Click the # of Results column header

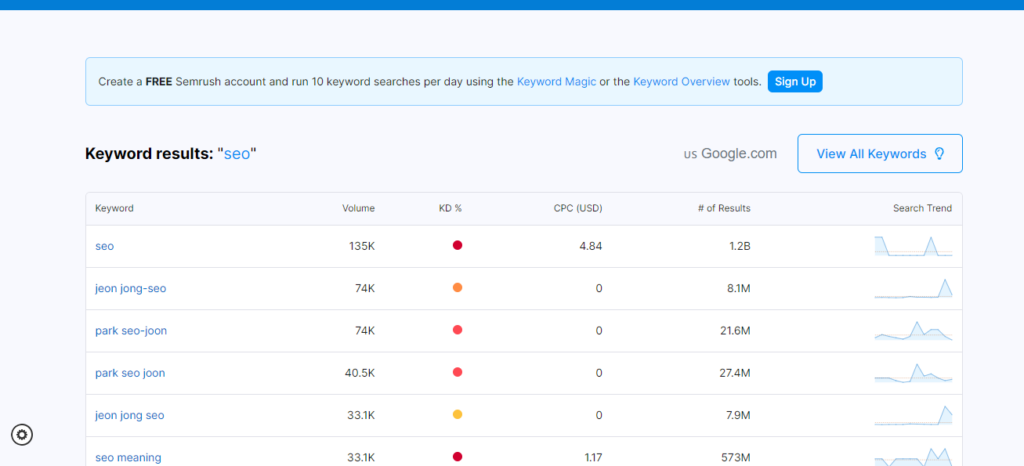click(724, 208)
